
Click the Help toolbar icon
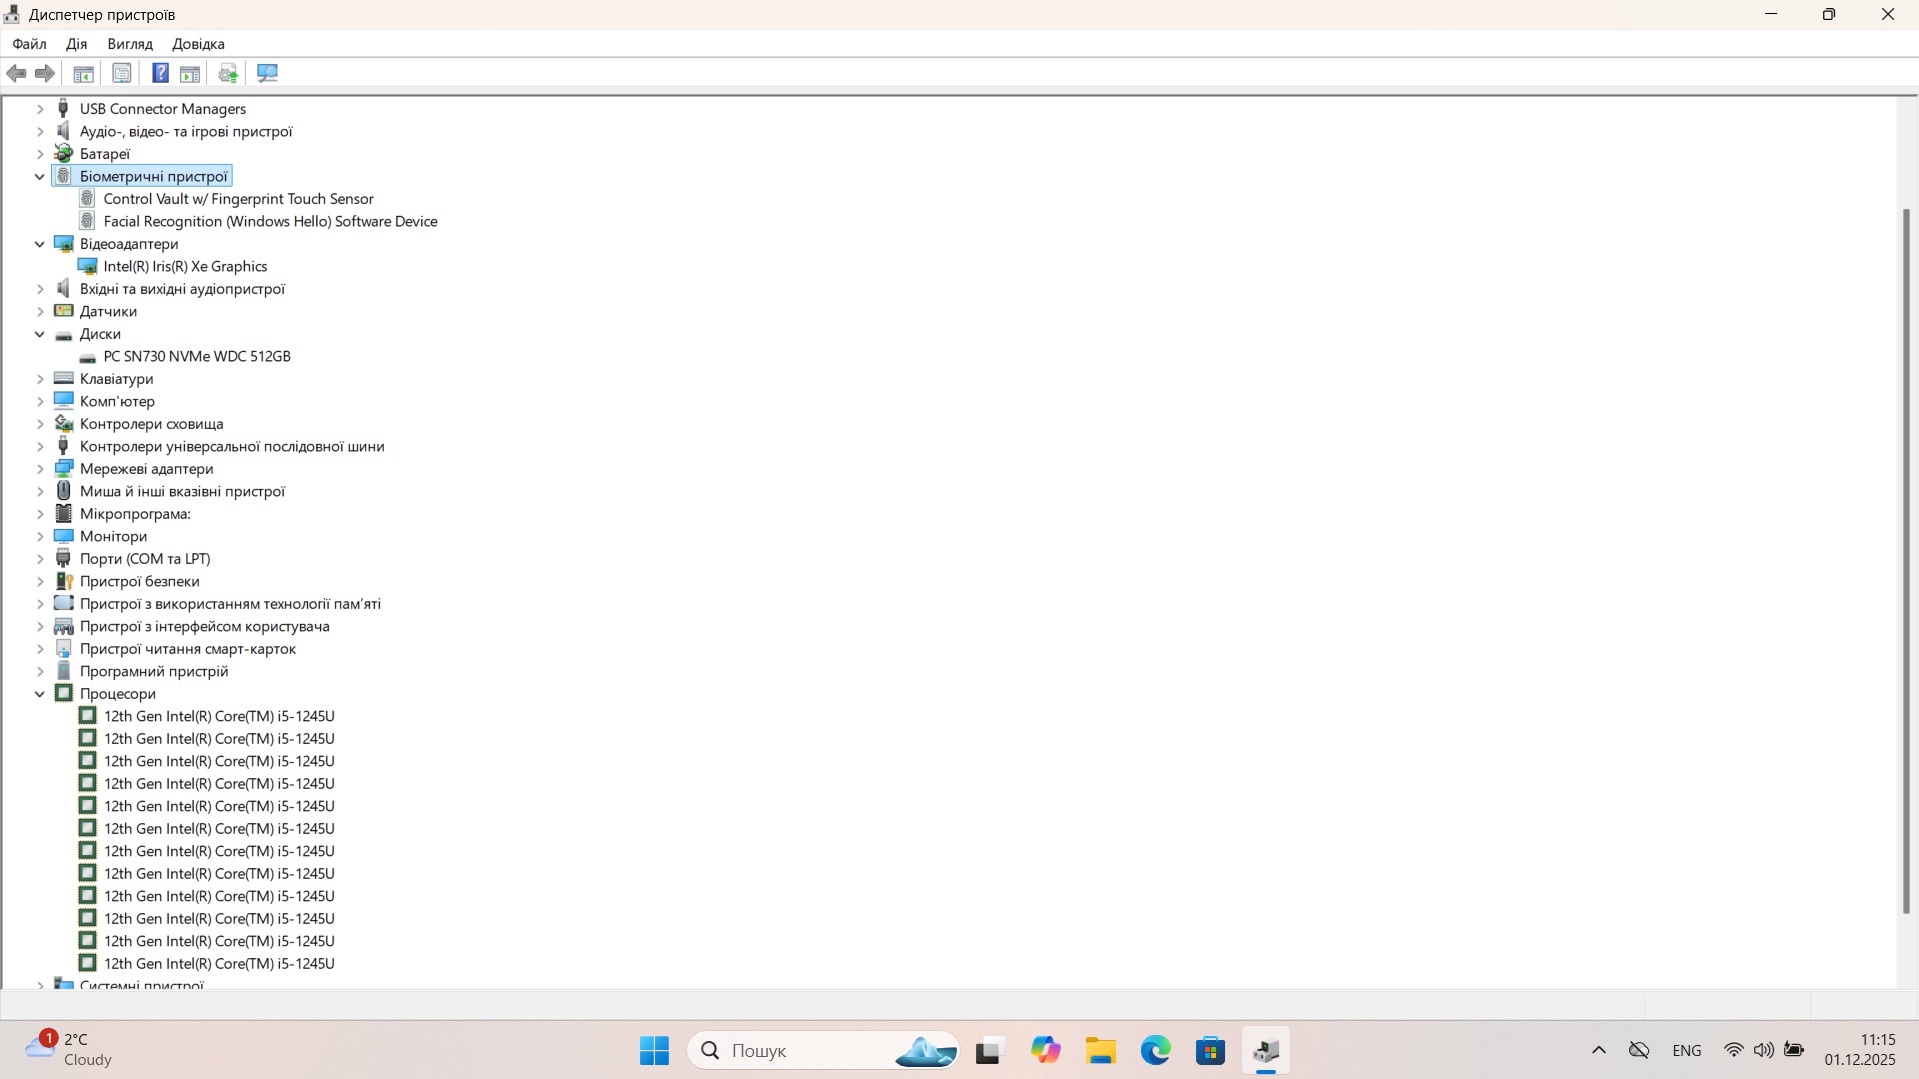coord(160,73)
